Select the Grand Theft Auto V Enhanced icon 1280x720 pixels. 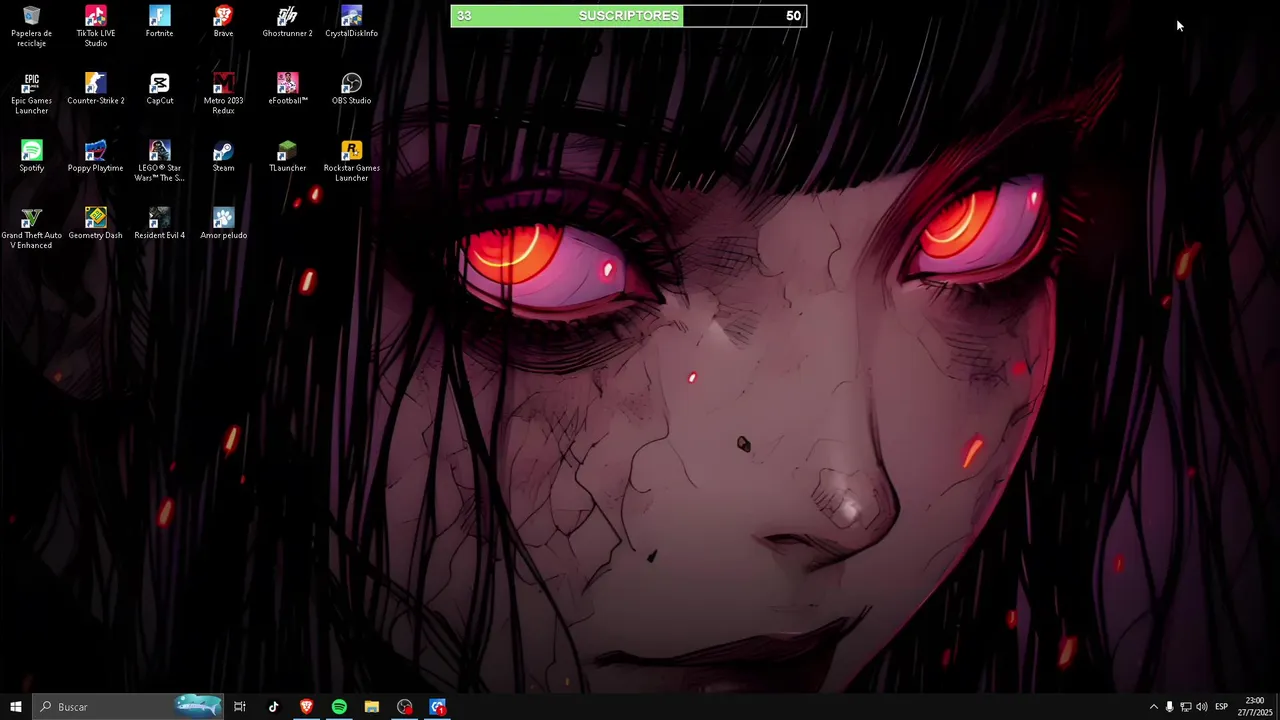coord(31,227)
